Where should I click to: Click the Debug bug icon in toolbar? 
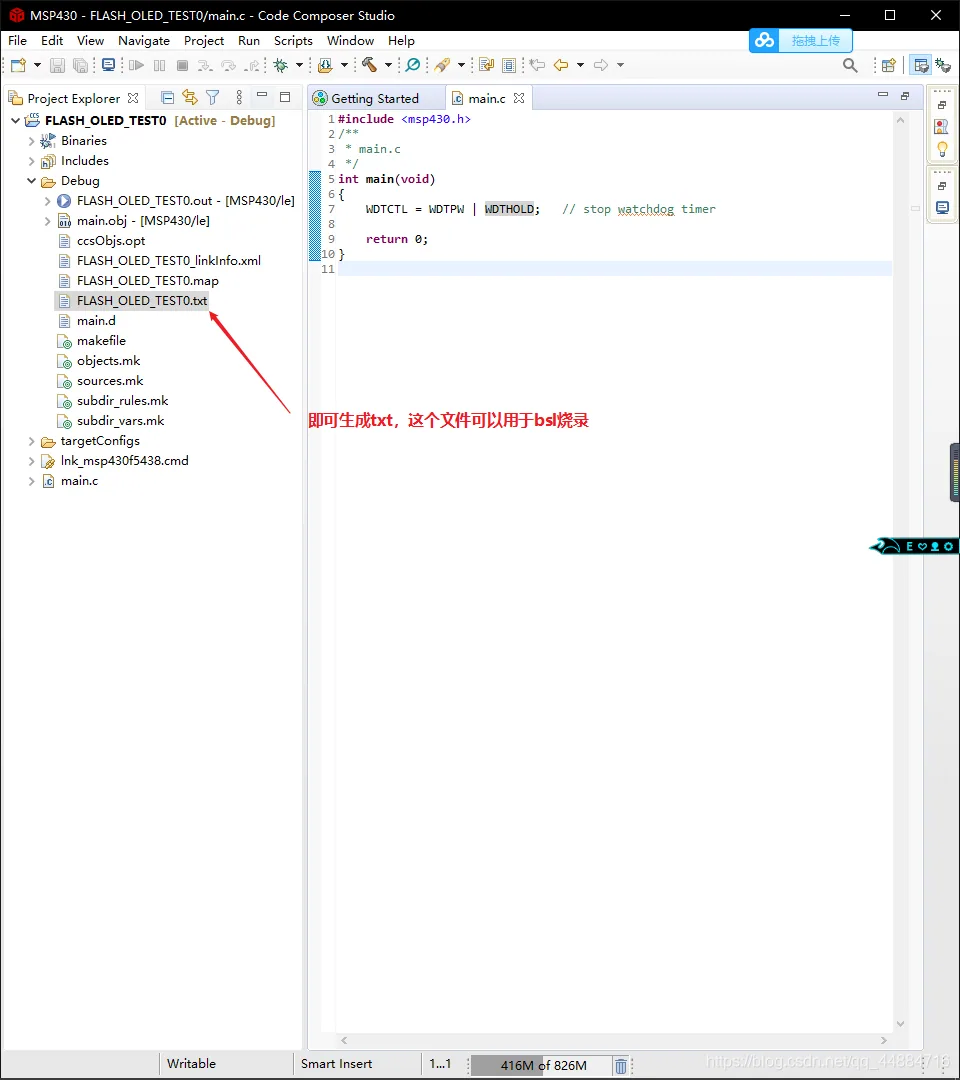tap(280, 65)
